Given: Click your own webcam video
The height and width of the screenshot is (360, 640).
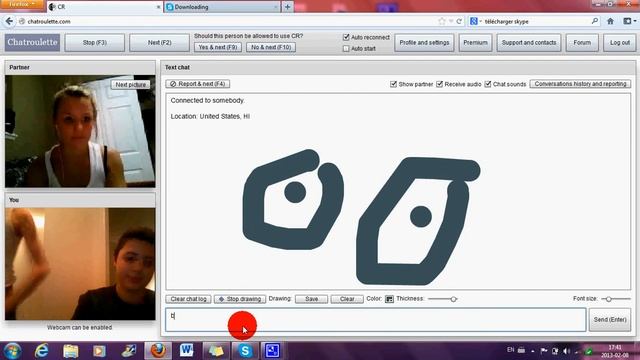Looking at the screenshot, I should [x=80, y=264].
